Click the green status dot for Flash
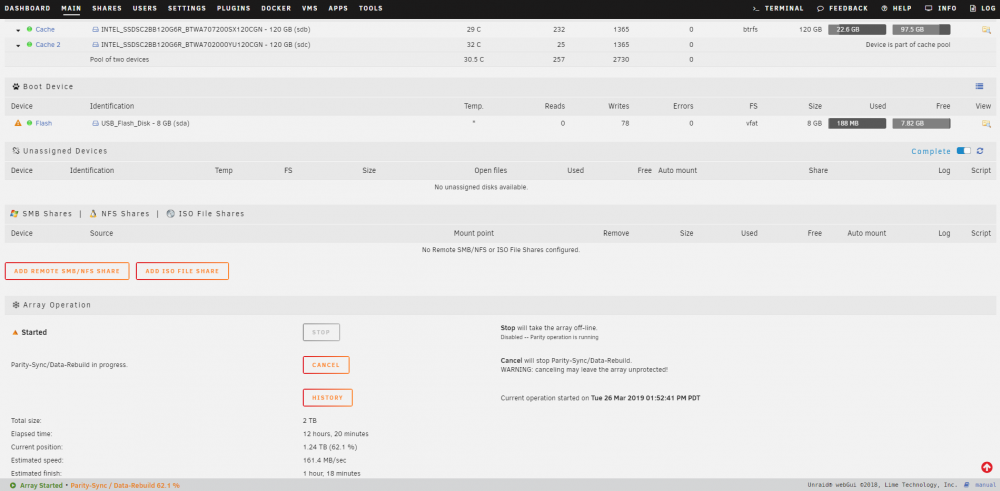 (x=29, y=123)
